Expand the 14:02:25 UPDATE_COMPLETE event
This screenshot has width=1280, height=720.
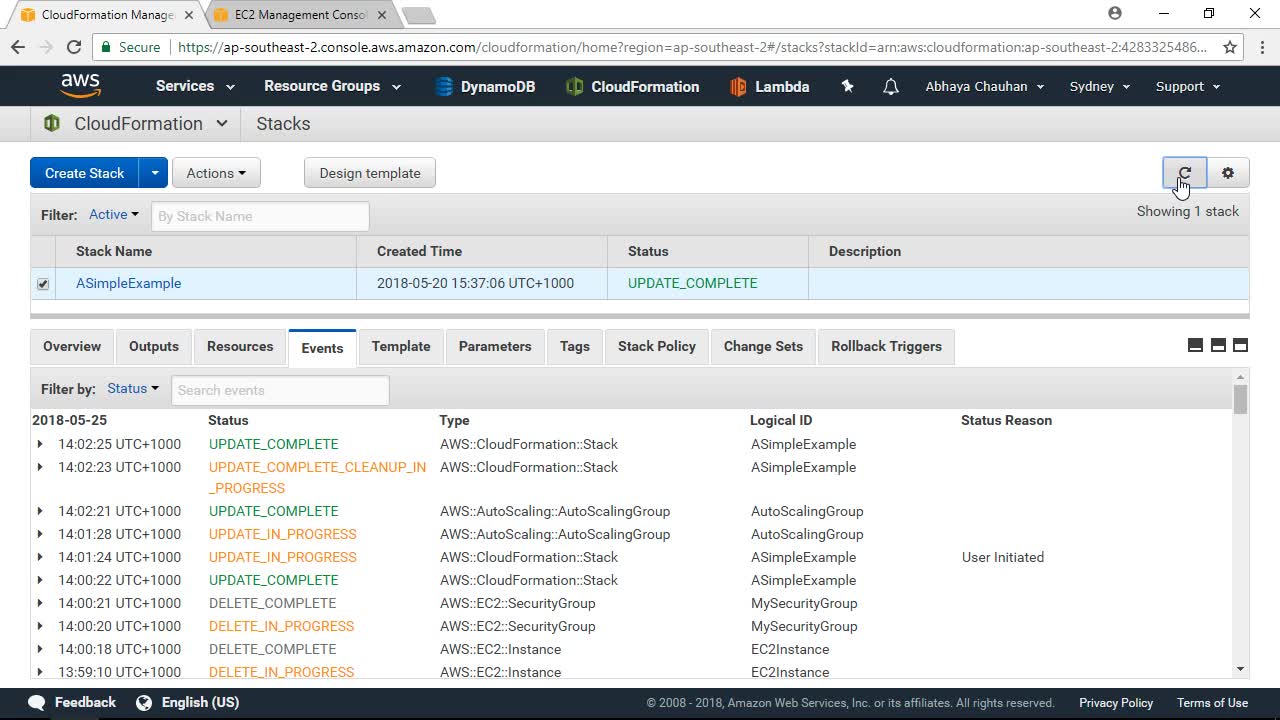40,444
